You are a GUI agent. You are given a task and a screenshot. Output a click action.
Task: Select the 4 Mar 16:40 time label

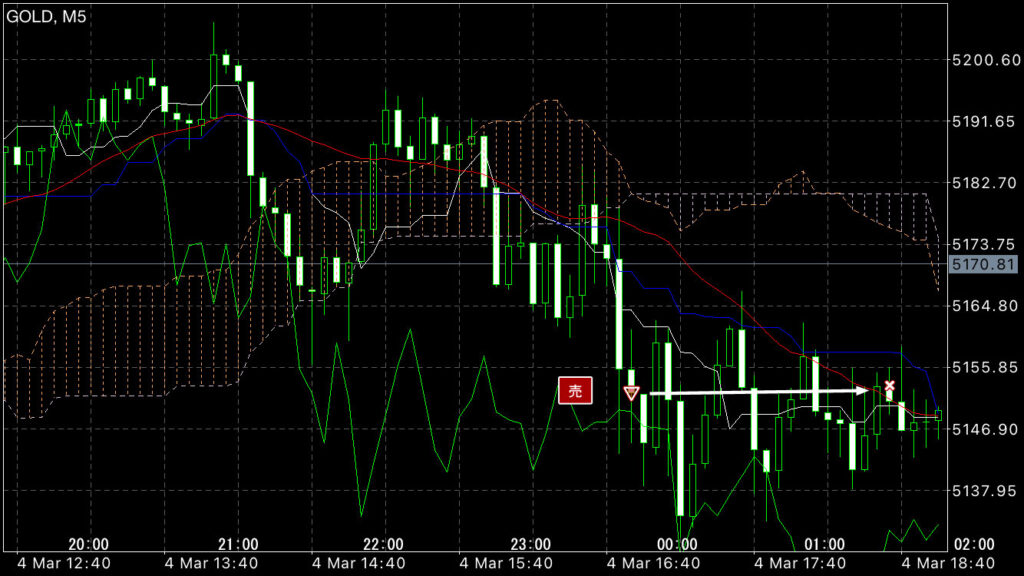[657, 563]
